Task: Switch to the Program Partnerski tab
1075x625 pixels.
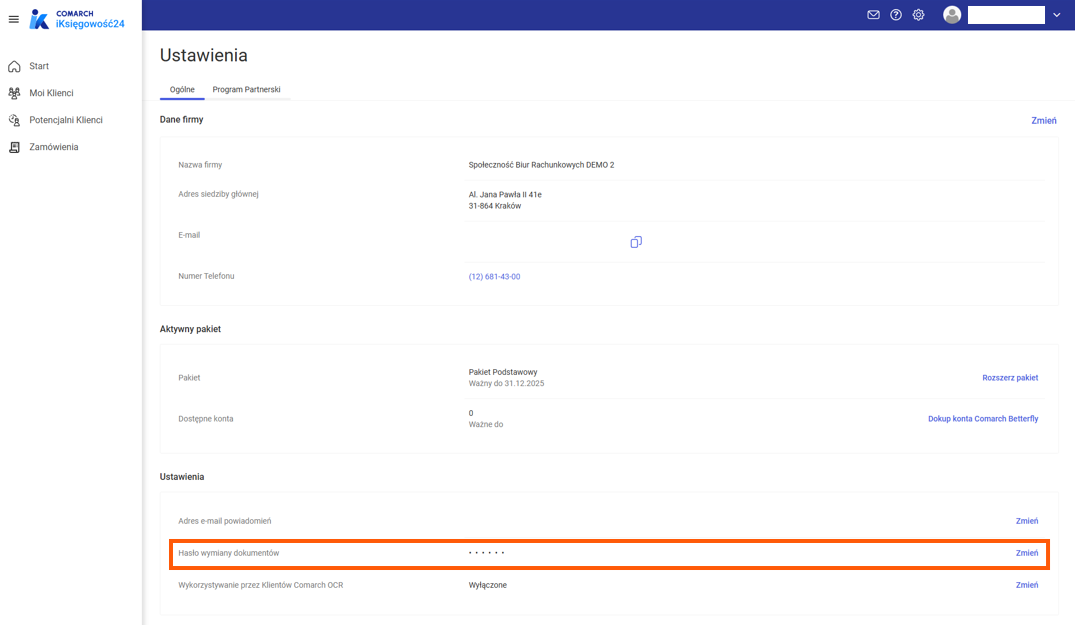Action: click(x=246, y=89)
